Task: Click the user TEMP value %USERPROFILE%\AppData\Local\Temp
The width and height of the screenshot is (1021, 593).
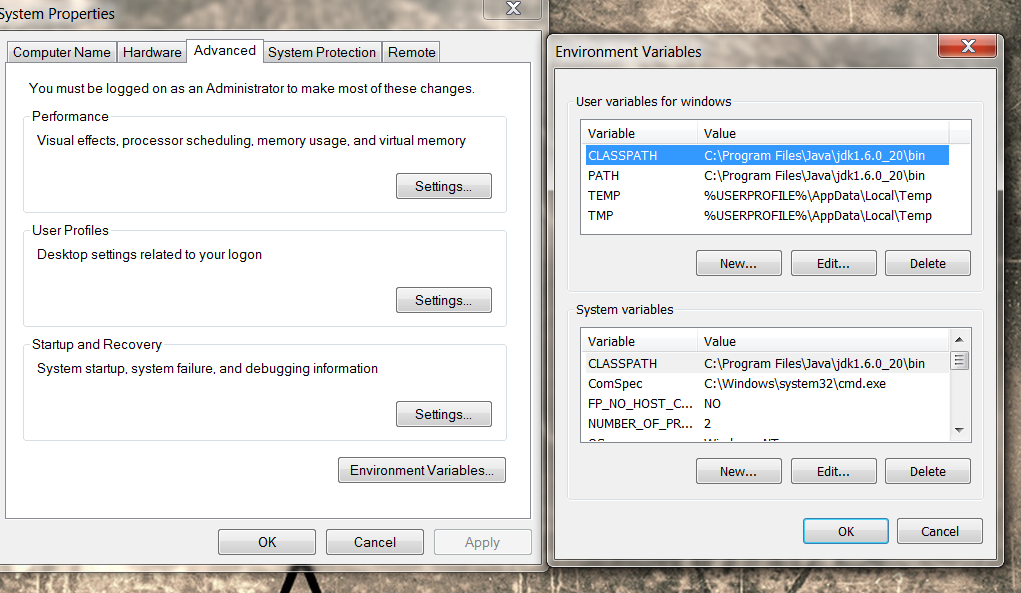Action: 818,195
